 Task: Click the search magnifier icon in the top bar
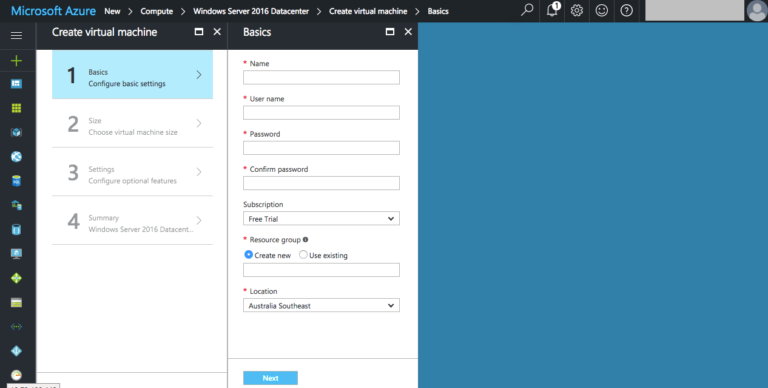click(527, 10)
